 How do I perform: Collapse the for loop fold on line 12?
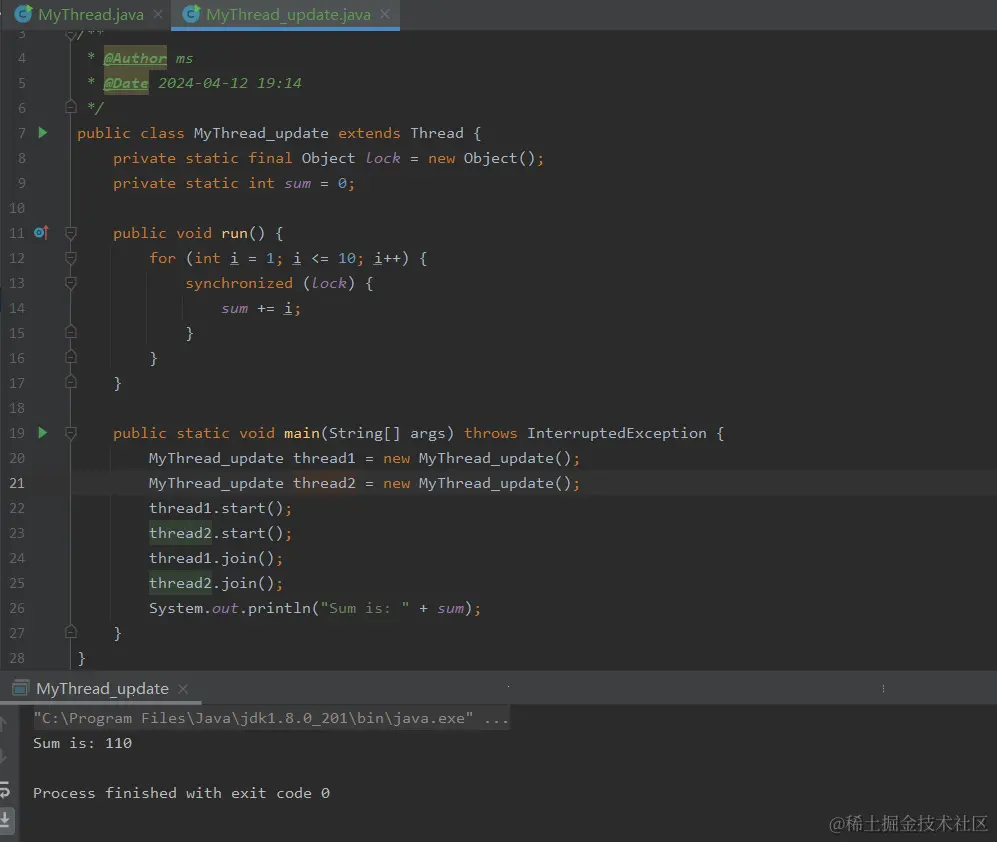click(71, 258)
